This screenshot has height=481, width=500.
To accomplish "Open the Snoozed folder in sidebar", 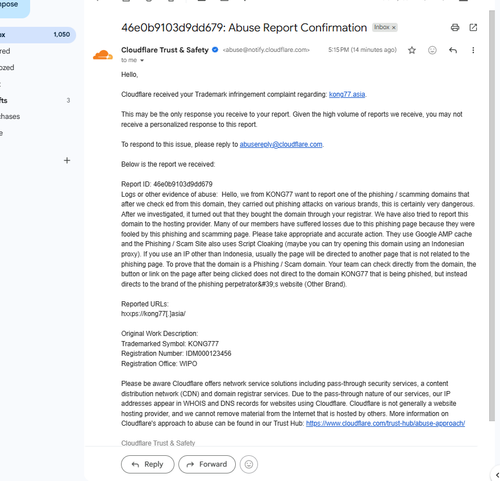I will pos(36,67).
